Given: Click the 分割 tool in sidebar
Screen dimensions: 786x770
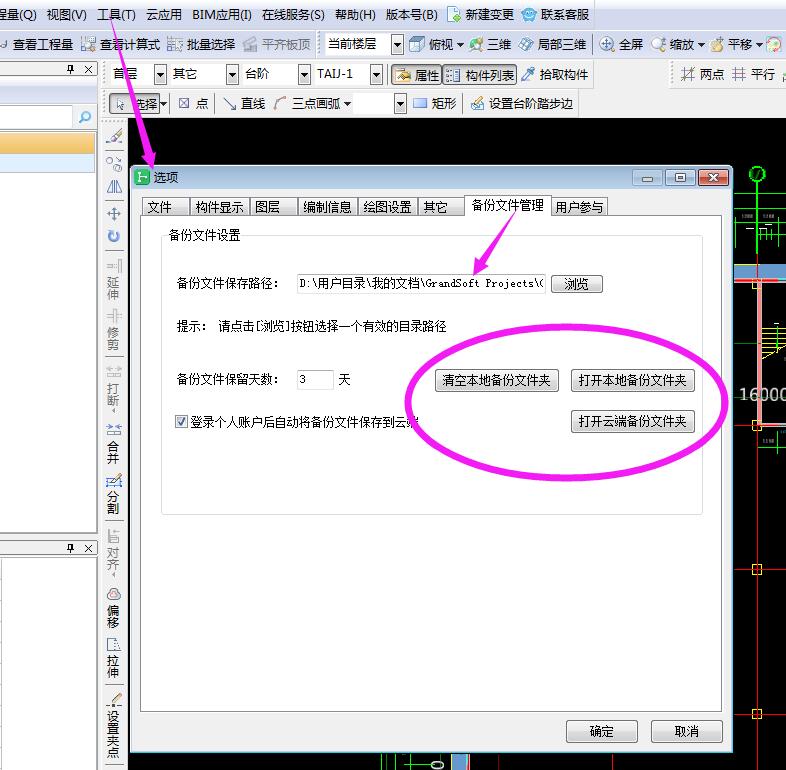Looking at the screenshot, I should (114, 493).
